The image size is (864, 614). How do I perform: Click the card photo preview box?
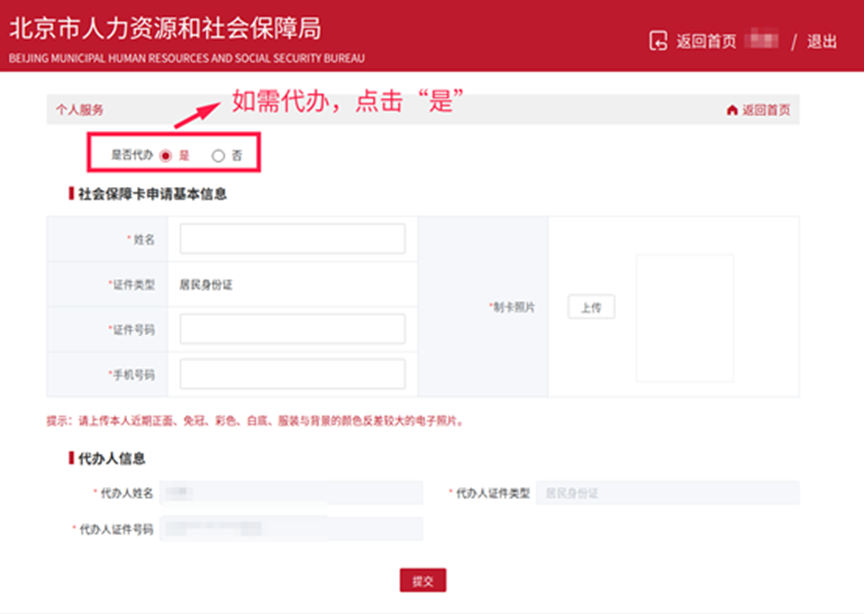point(684,318)
